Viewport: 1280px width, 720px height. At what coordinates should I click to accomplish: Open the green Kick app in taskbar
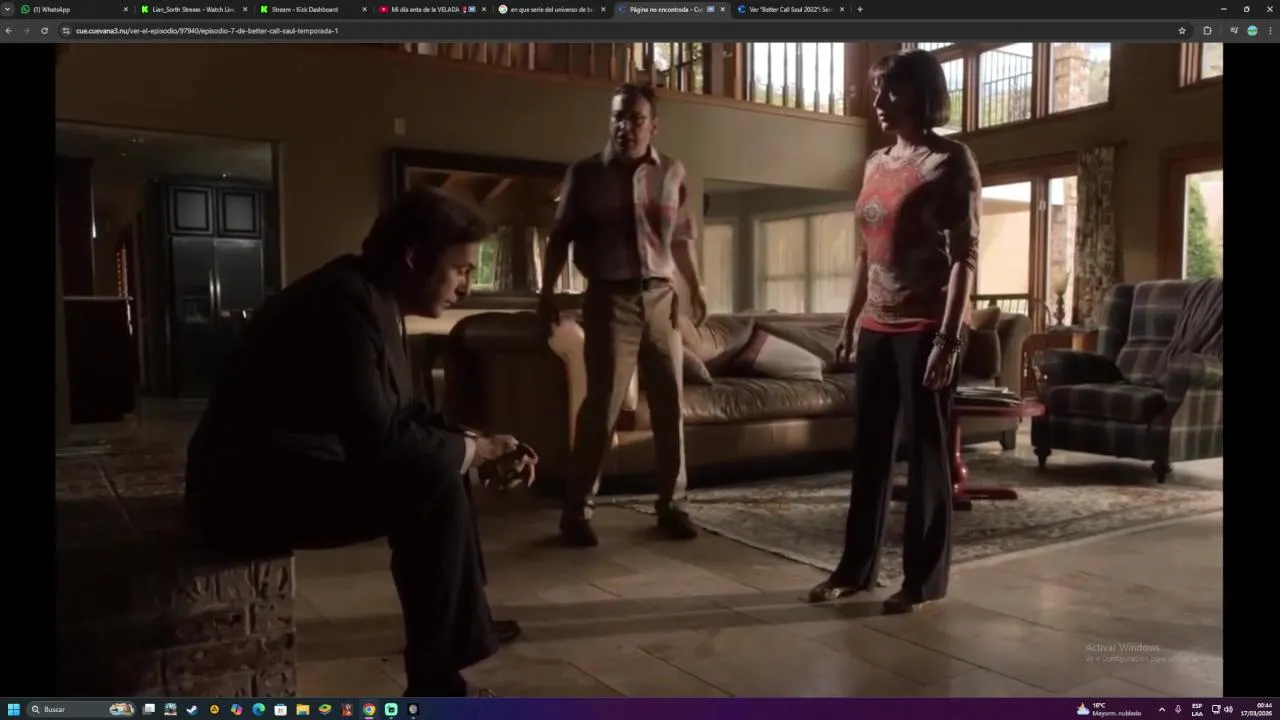391,709
